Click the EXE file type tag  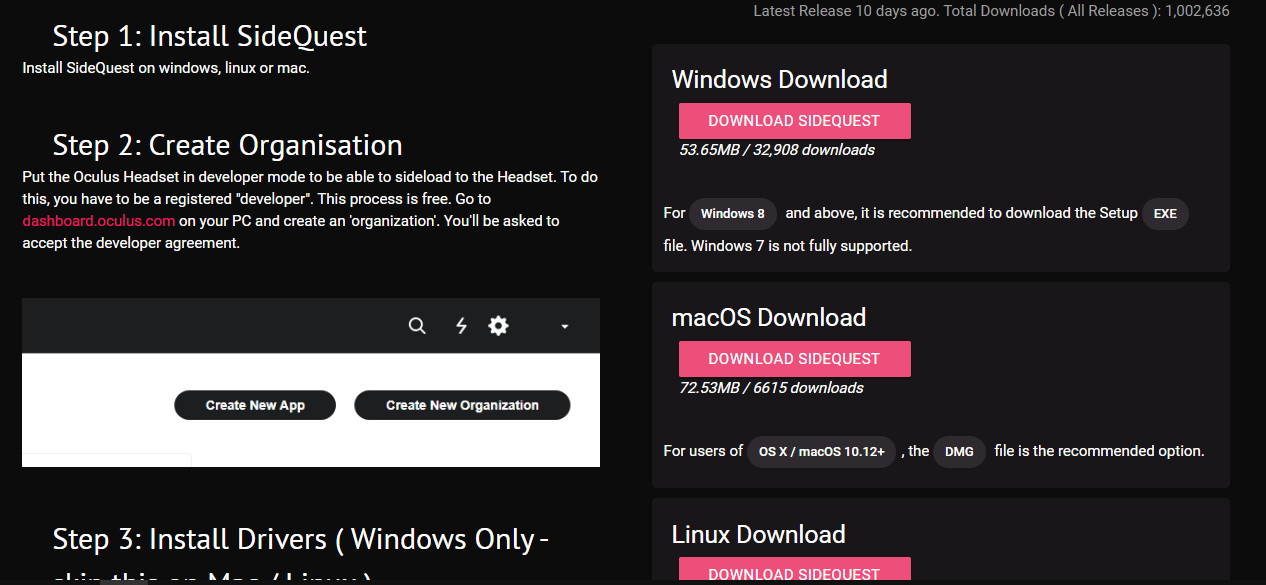click(x=1165, y=214)
